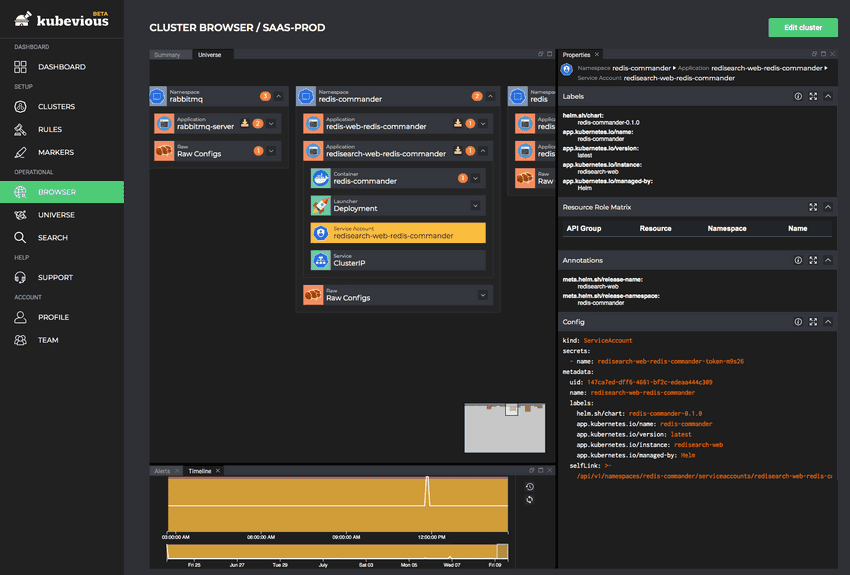Click the info icon in Labels header
This screenshot has height=575, width=850.
pyautogui.click(x=798, y=97)
